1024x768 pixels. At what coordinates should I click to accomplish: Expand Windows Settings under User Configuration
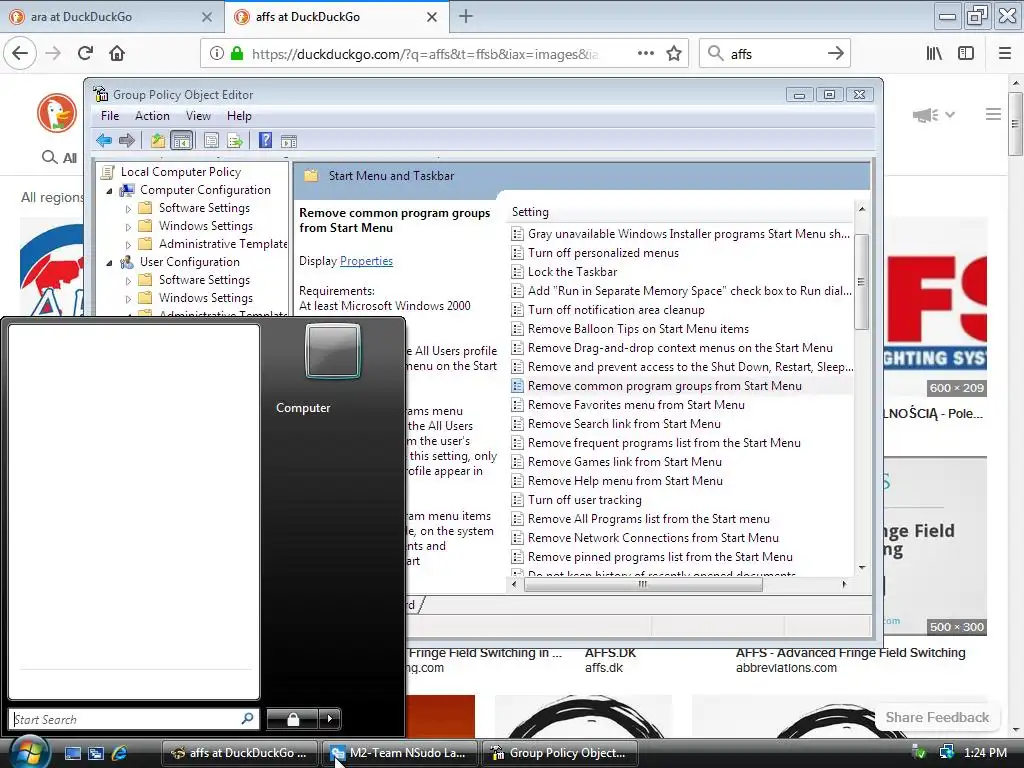pos(128,298)
